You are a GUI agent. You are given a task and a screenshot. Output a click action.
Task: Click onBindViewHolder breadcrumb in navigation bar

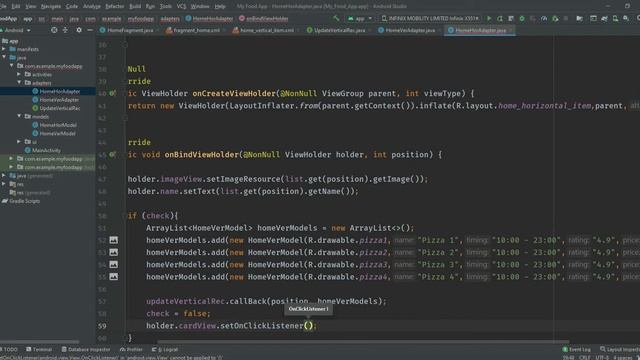pos(263,19)
